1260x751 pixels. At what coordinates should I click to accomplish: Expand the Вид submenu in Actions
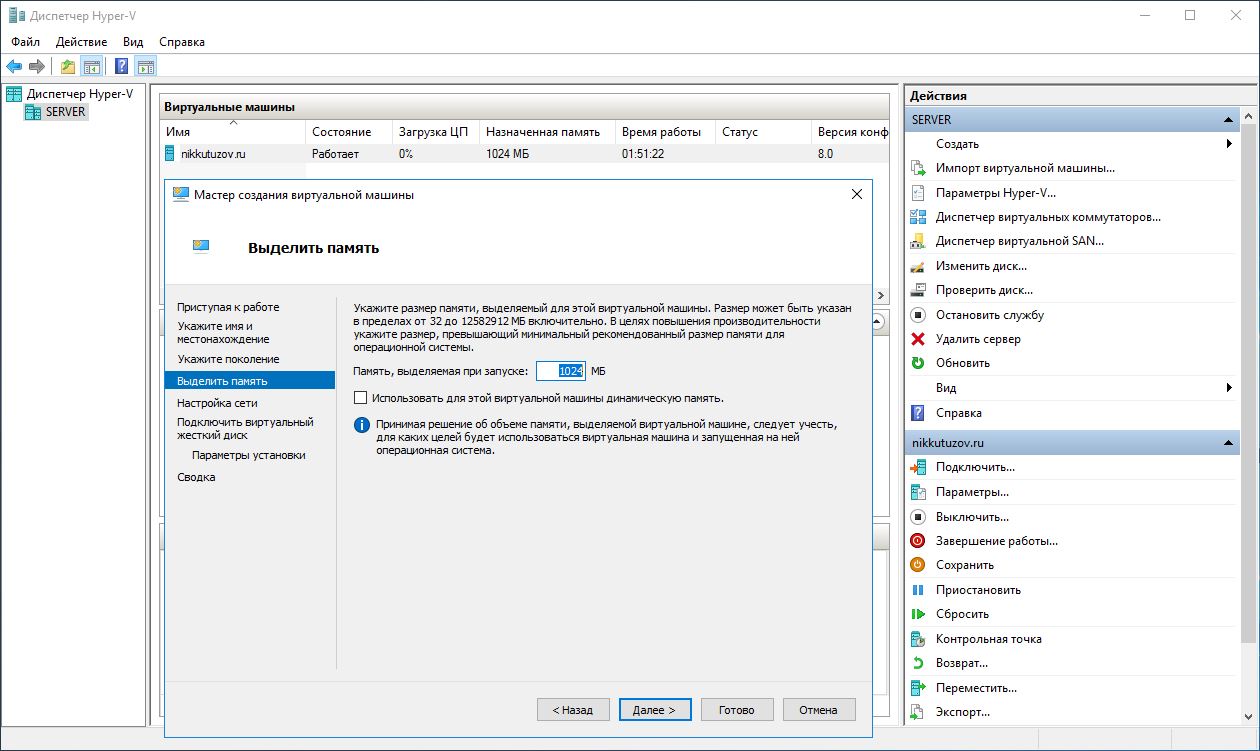(1228, 388)
